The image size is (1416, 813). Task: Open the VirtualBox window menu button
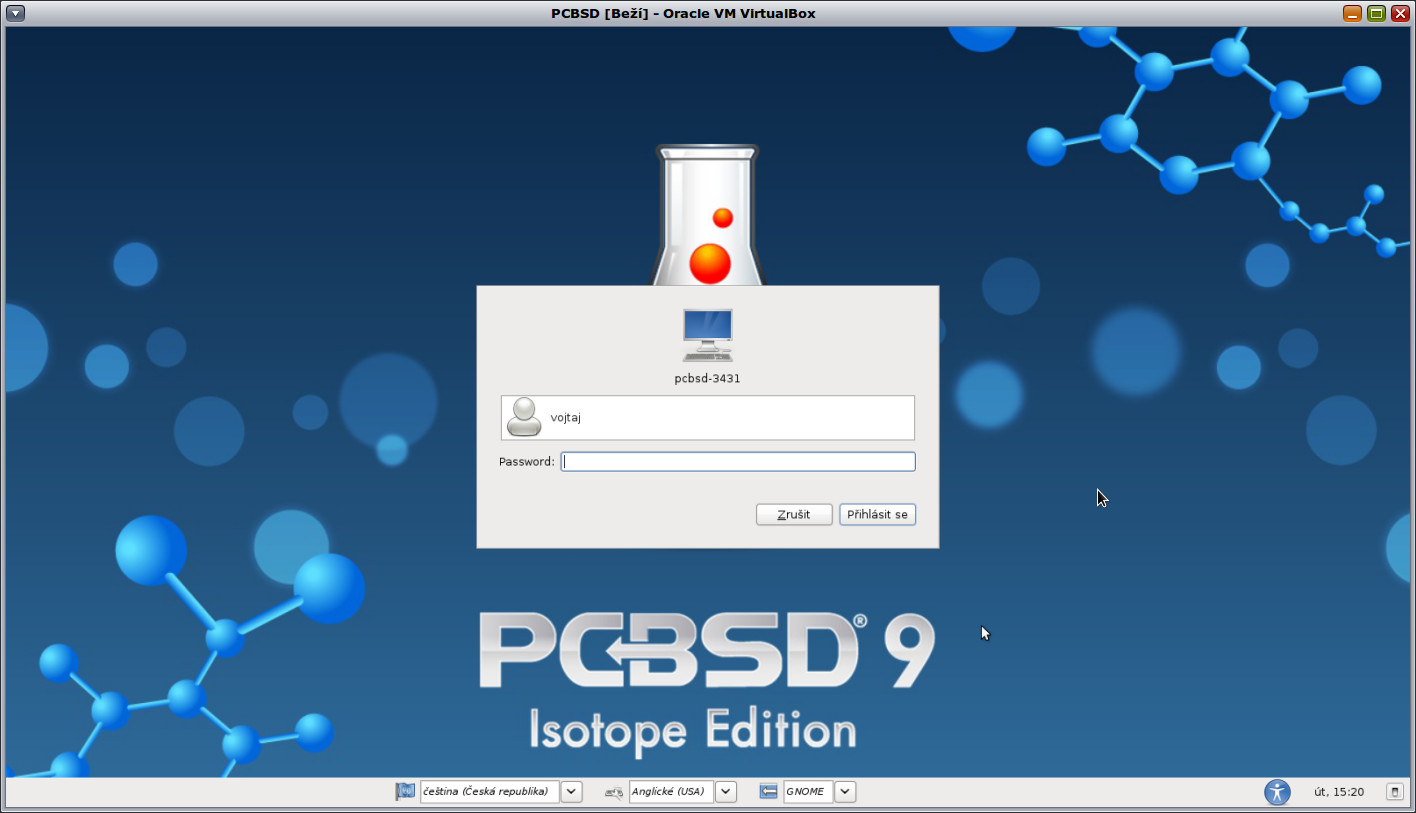(15, 13)
